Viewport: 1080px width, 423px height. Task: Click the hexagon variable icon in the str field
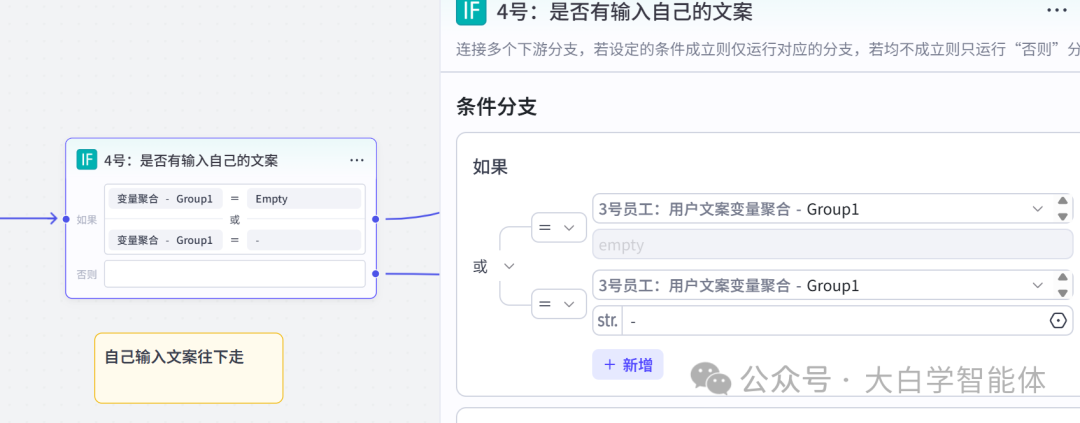pos(1058,320)
